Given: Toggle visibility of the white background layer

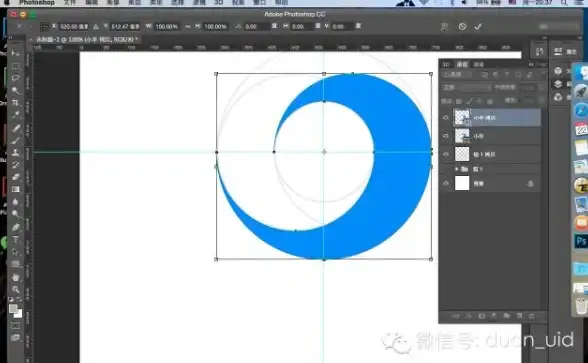Looking at the screenshot, I should [446, 183].
